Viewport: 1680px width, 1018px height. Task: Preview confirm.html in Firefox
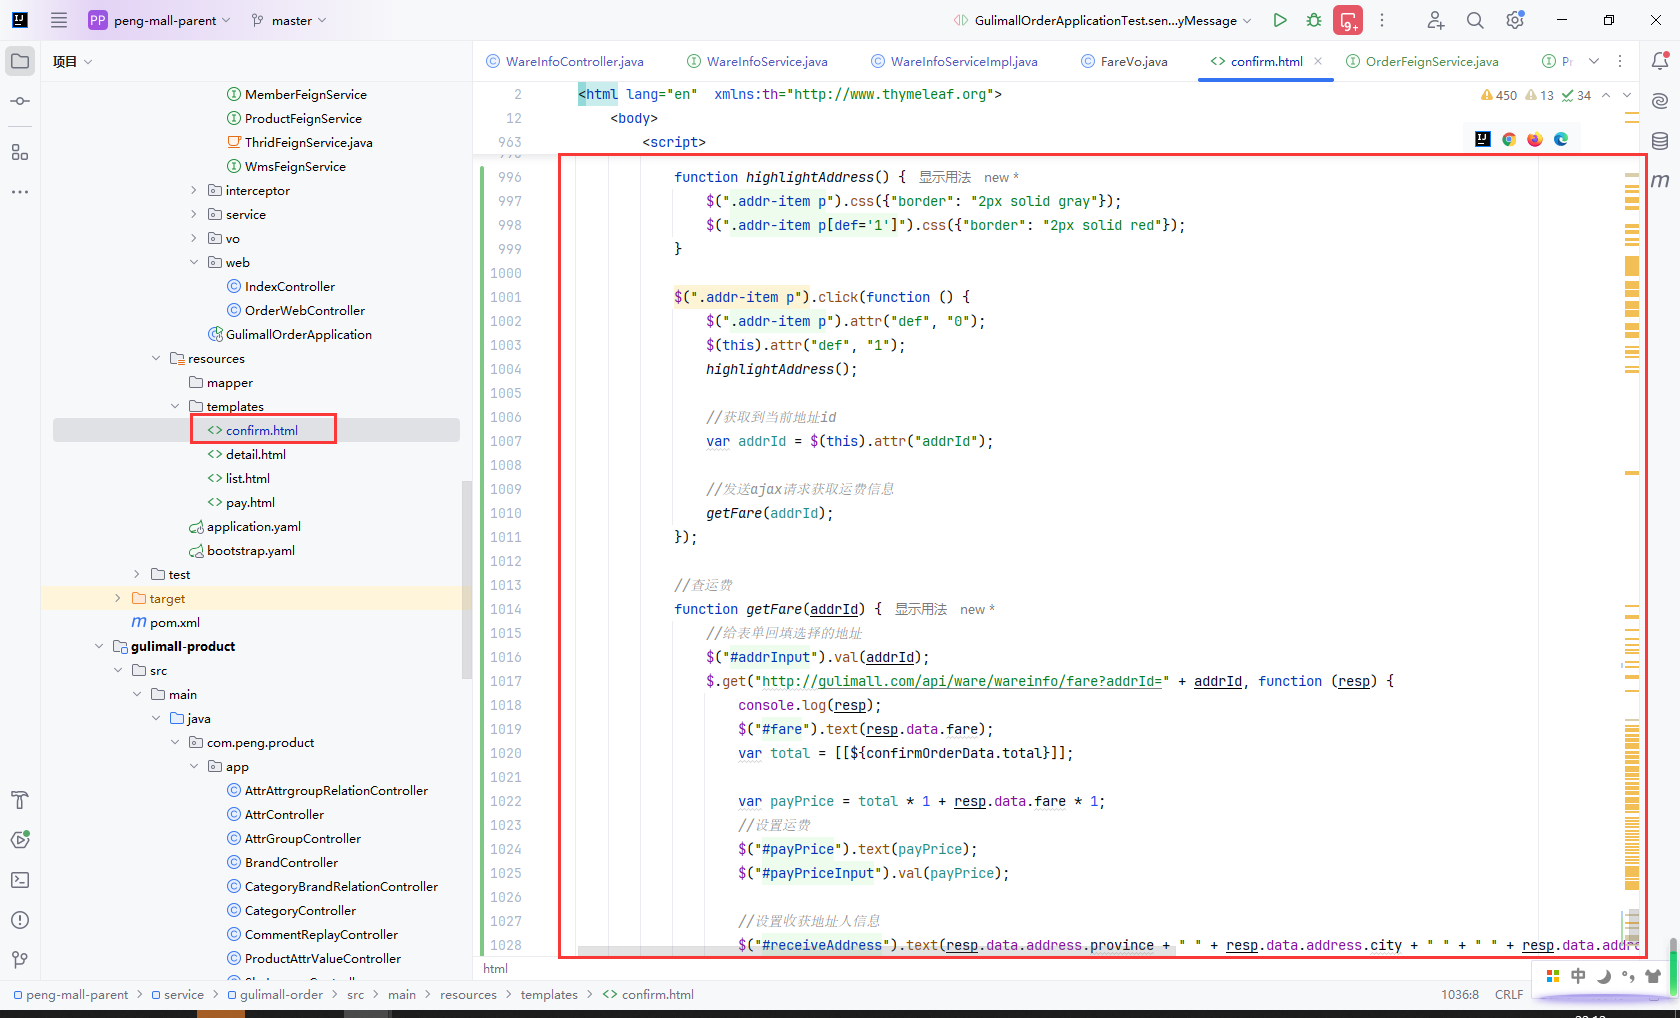[1535, 139]
